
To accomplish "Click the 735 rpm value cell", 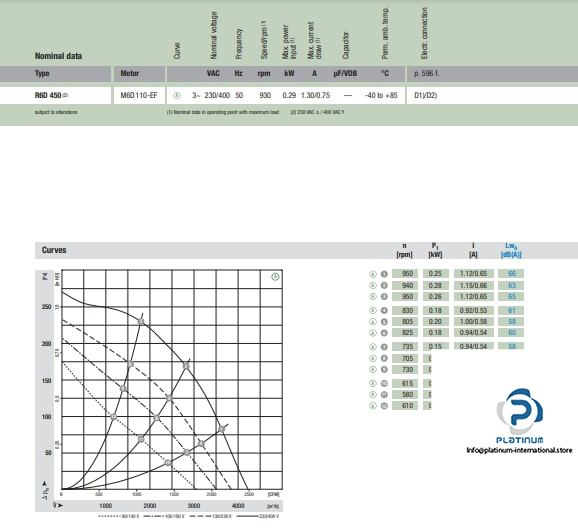I will pos(405,347).
